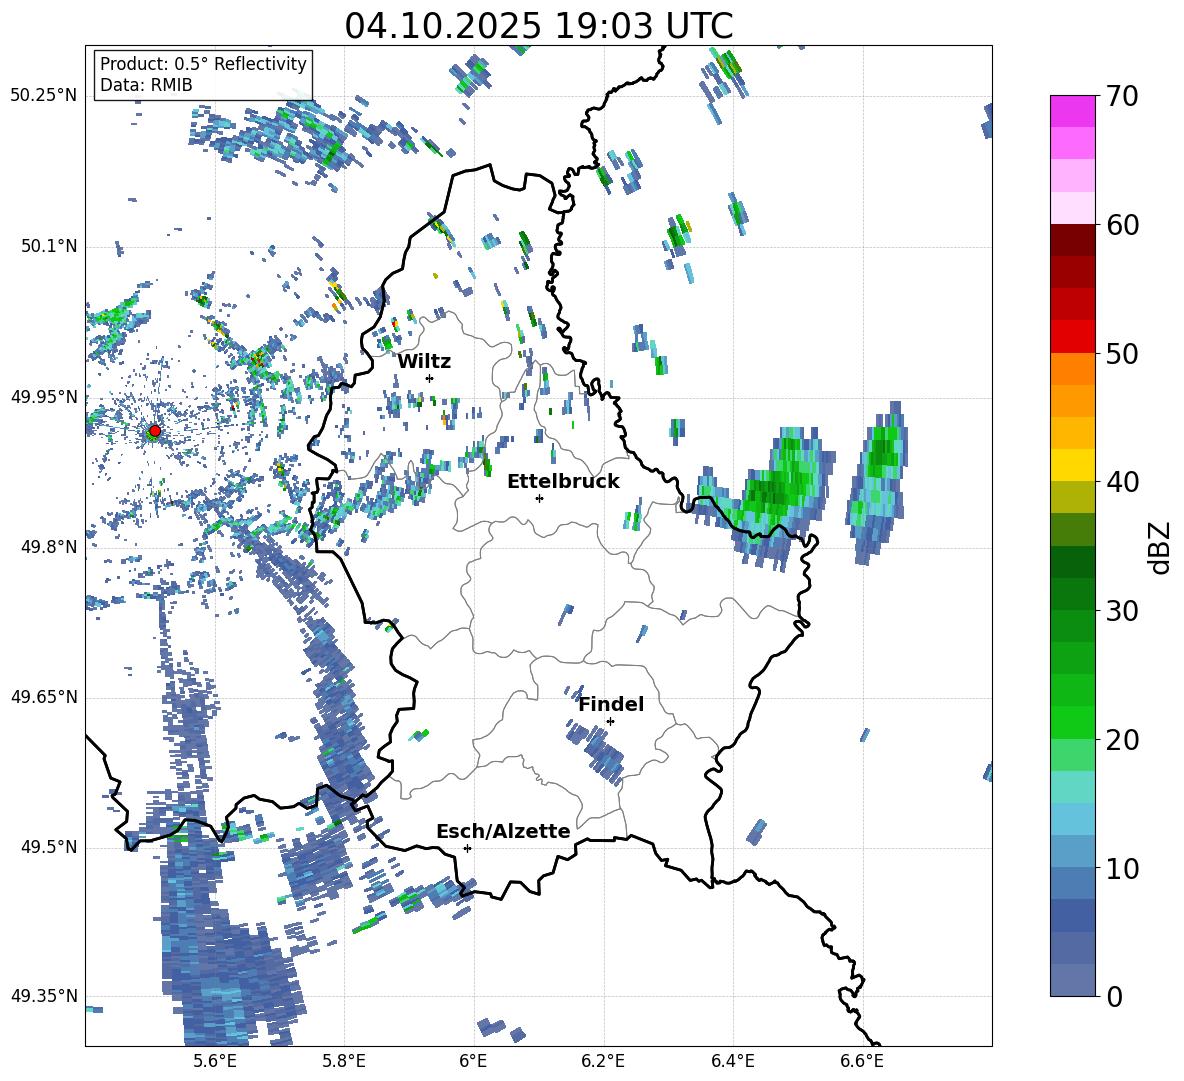This screenshot has width=1184, height=1081.
Task: Click the 70 value on colorbar
Action: click(1121, 96)
